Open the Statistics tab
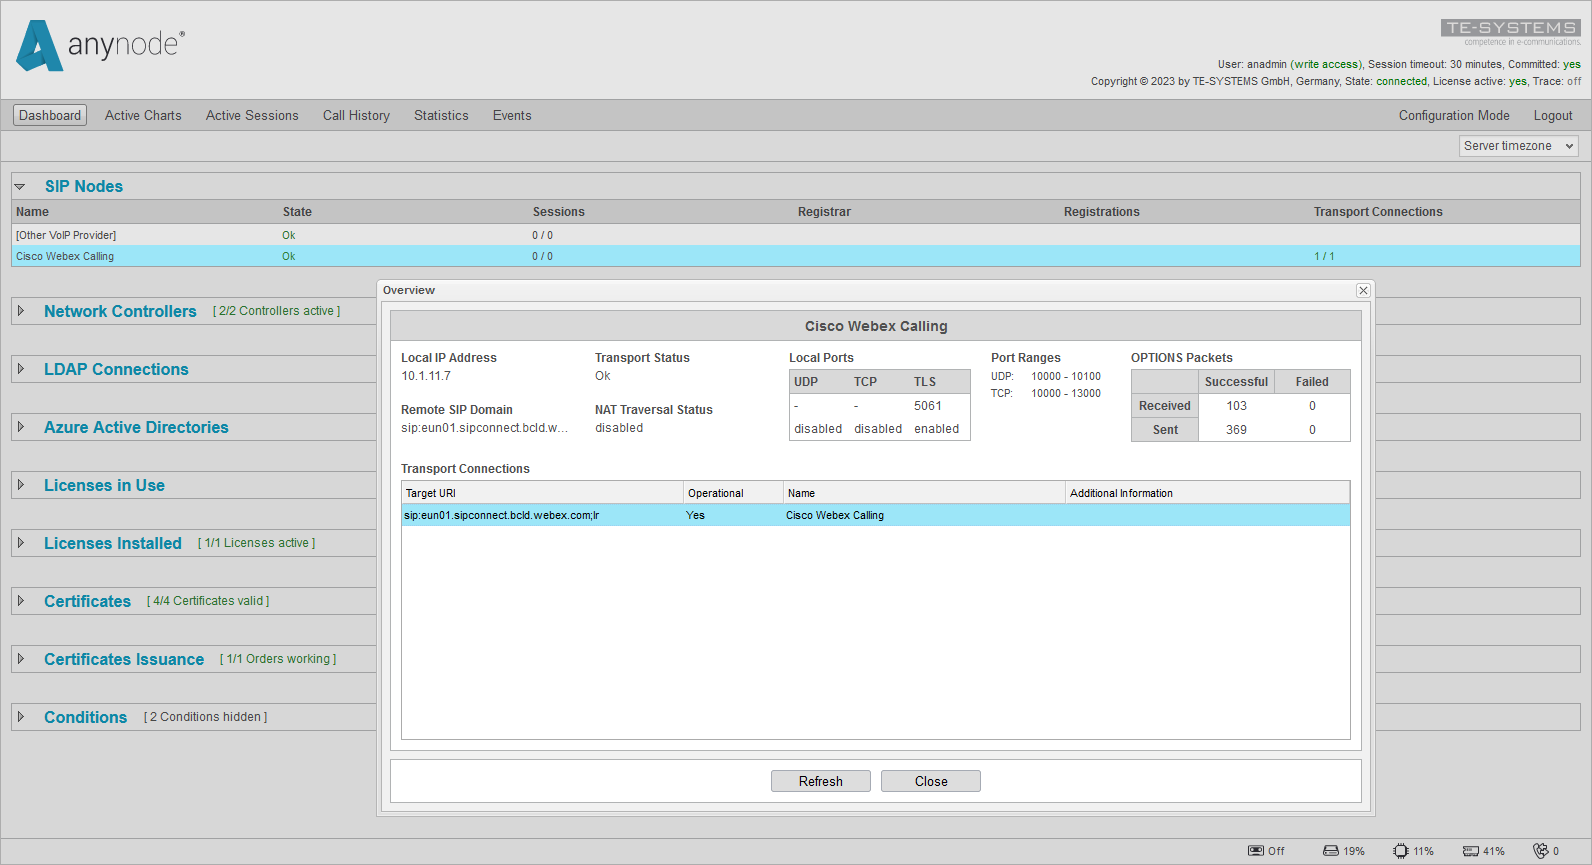 441,115
